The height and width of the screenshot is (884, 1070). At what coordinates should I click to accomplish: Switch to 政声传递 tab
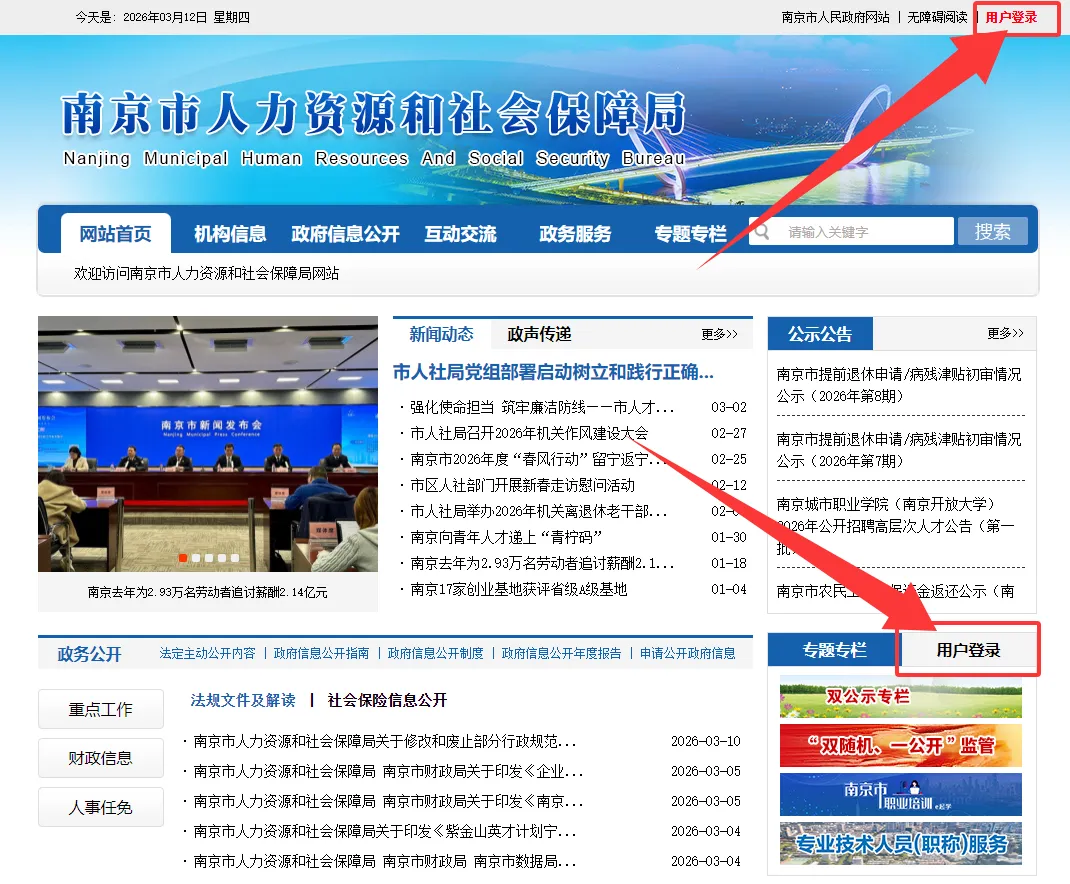[x=539, y=334]
